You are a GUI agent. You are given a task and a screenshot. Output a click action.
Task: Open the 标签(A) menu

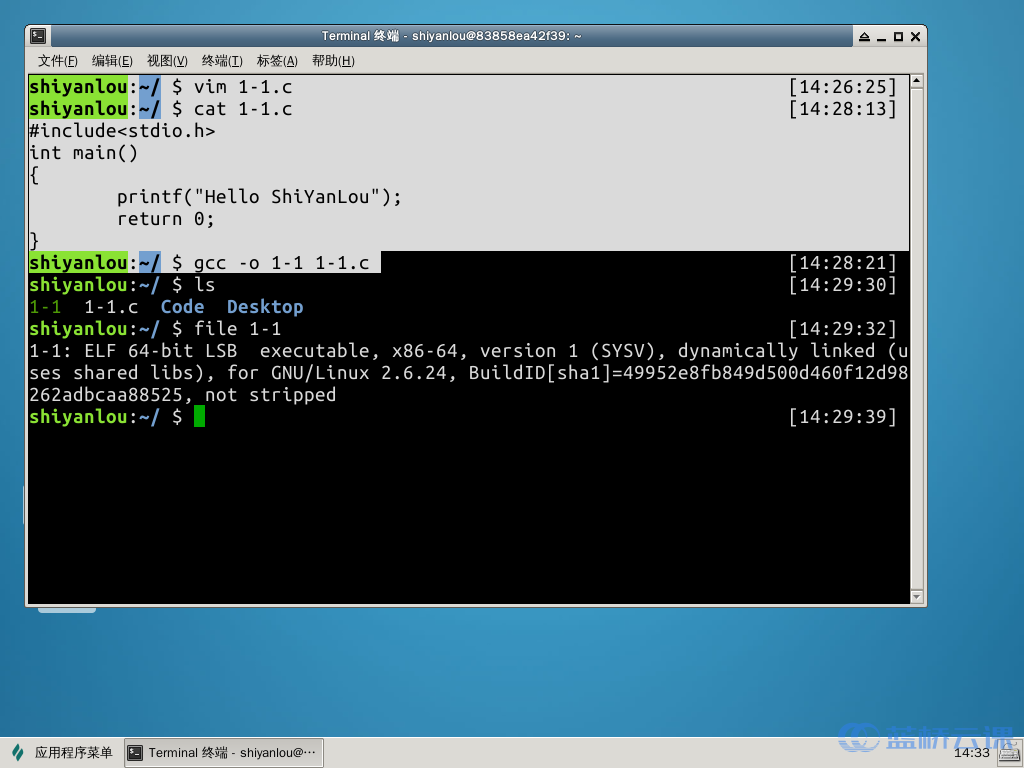(x=277, y=61)
